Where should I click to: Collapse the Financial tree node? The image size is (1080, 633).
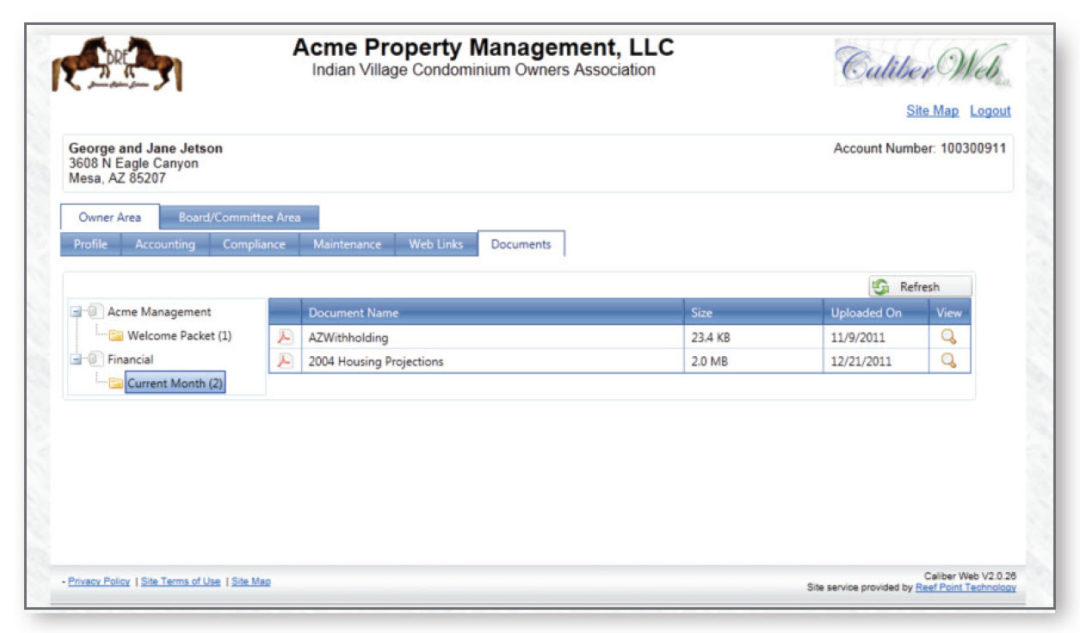coord(76,359)
